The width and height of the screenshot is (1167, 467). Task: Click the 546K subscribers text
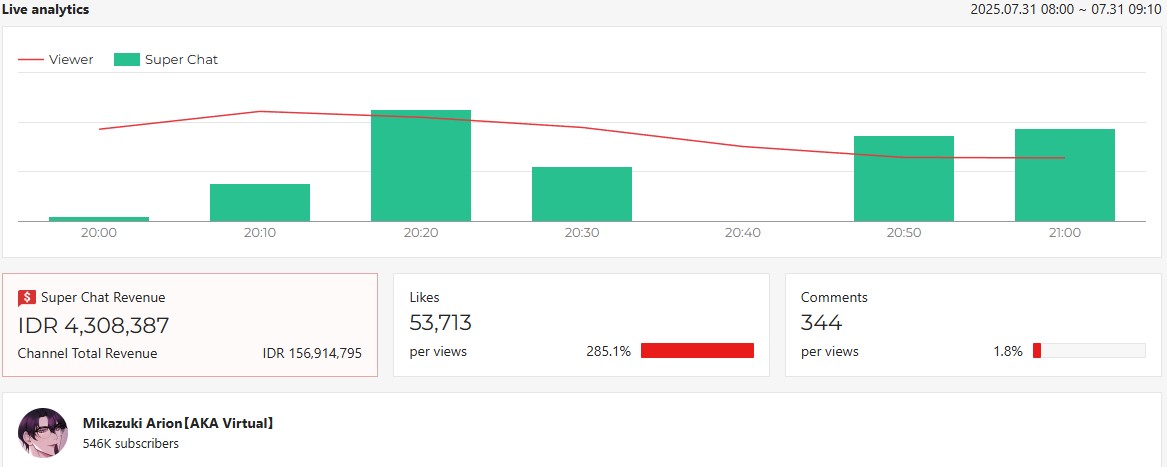point(131,444)
